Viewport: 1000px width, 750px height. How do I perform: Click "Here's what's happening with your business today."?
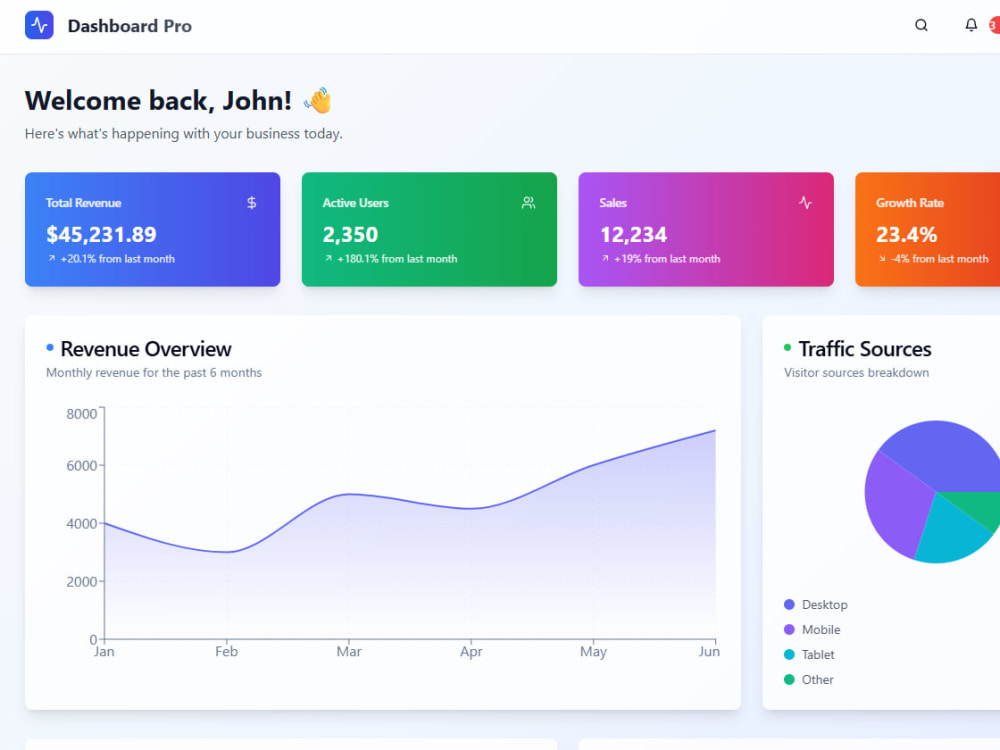184,133
